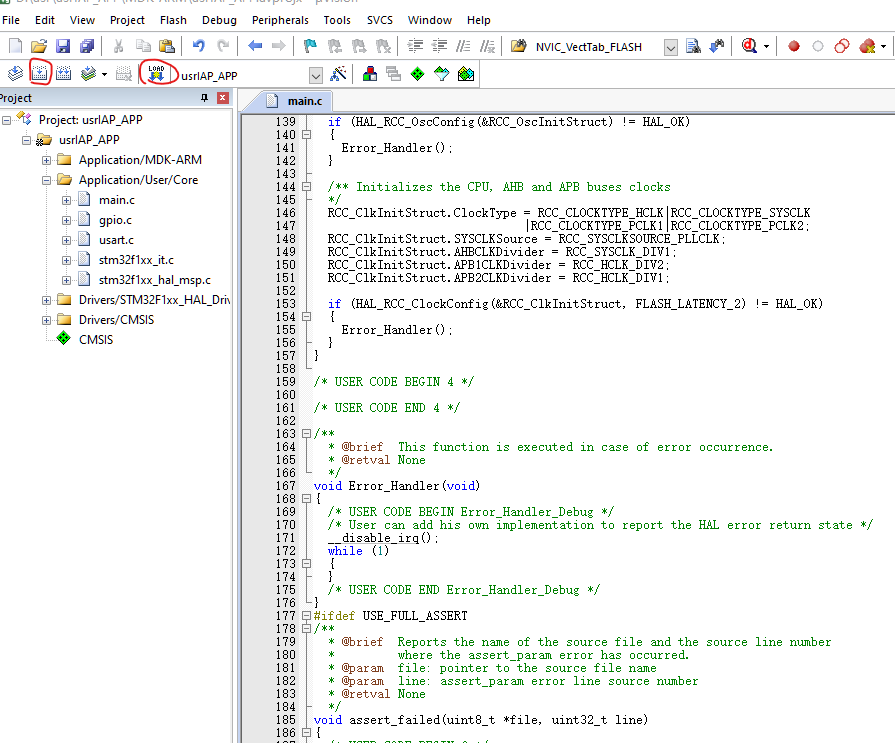Comment out selection icon
Viewport: 895px width, 743px height.
463,46
